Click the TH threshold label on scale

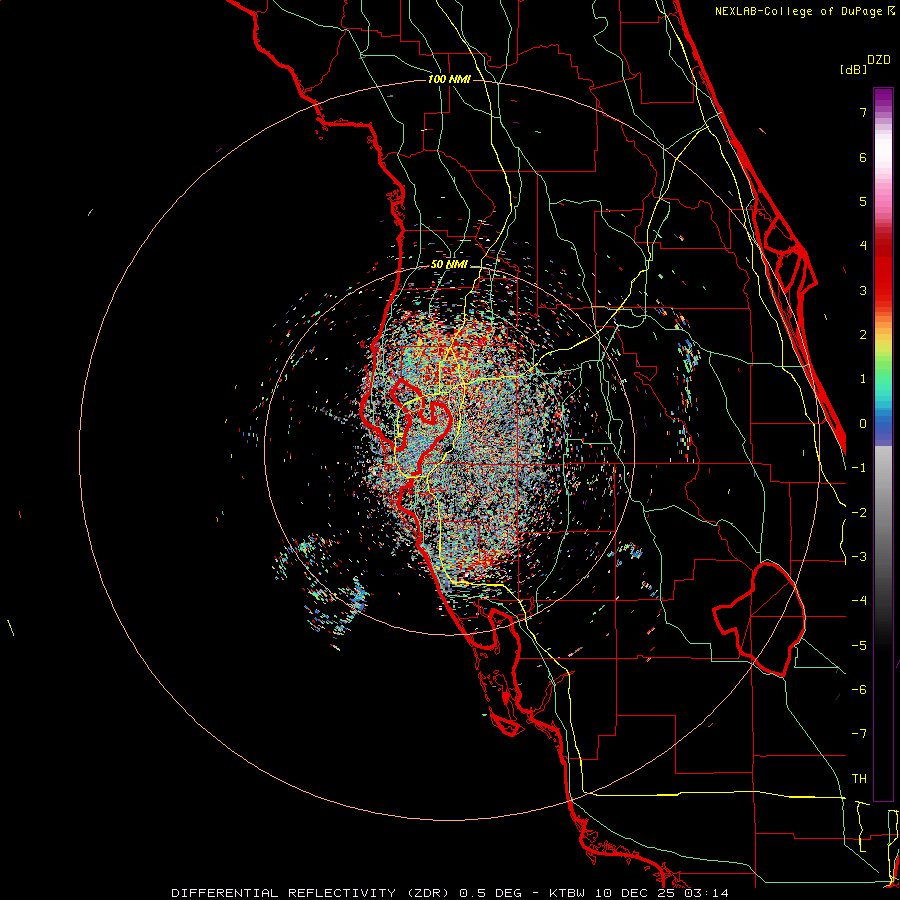click(859, 779)
